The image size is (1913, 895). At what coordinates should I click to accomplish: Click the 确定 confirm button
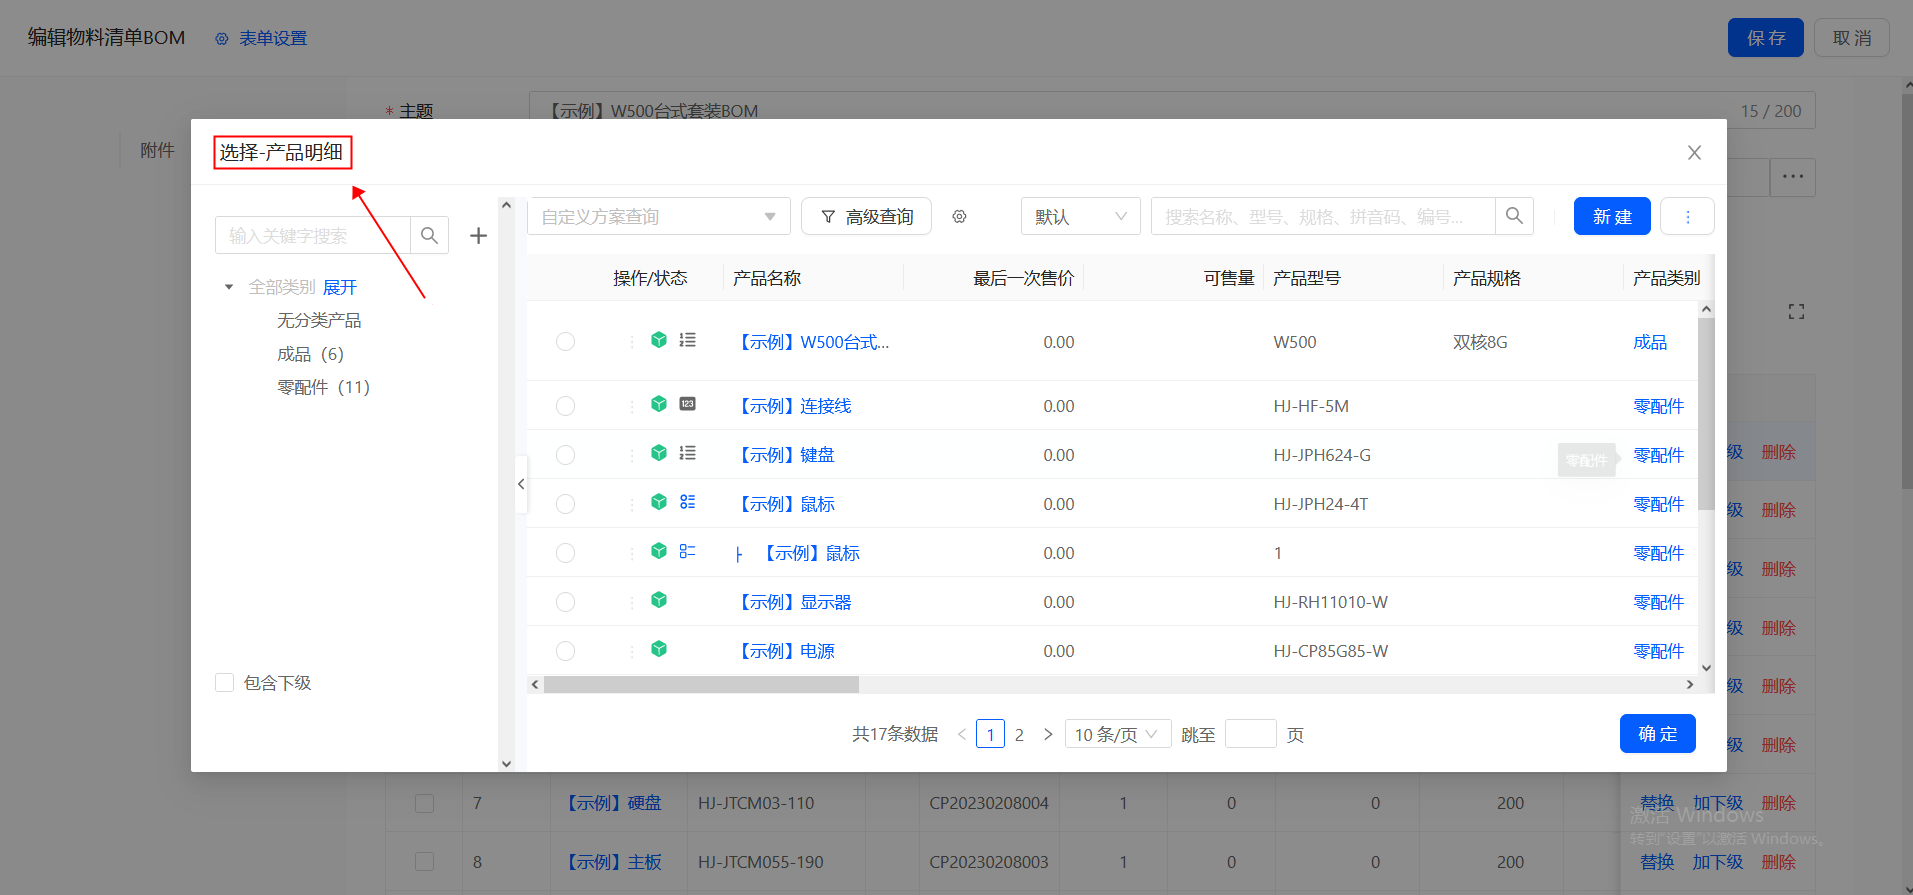(1657, 734)
